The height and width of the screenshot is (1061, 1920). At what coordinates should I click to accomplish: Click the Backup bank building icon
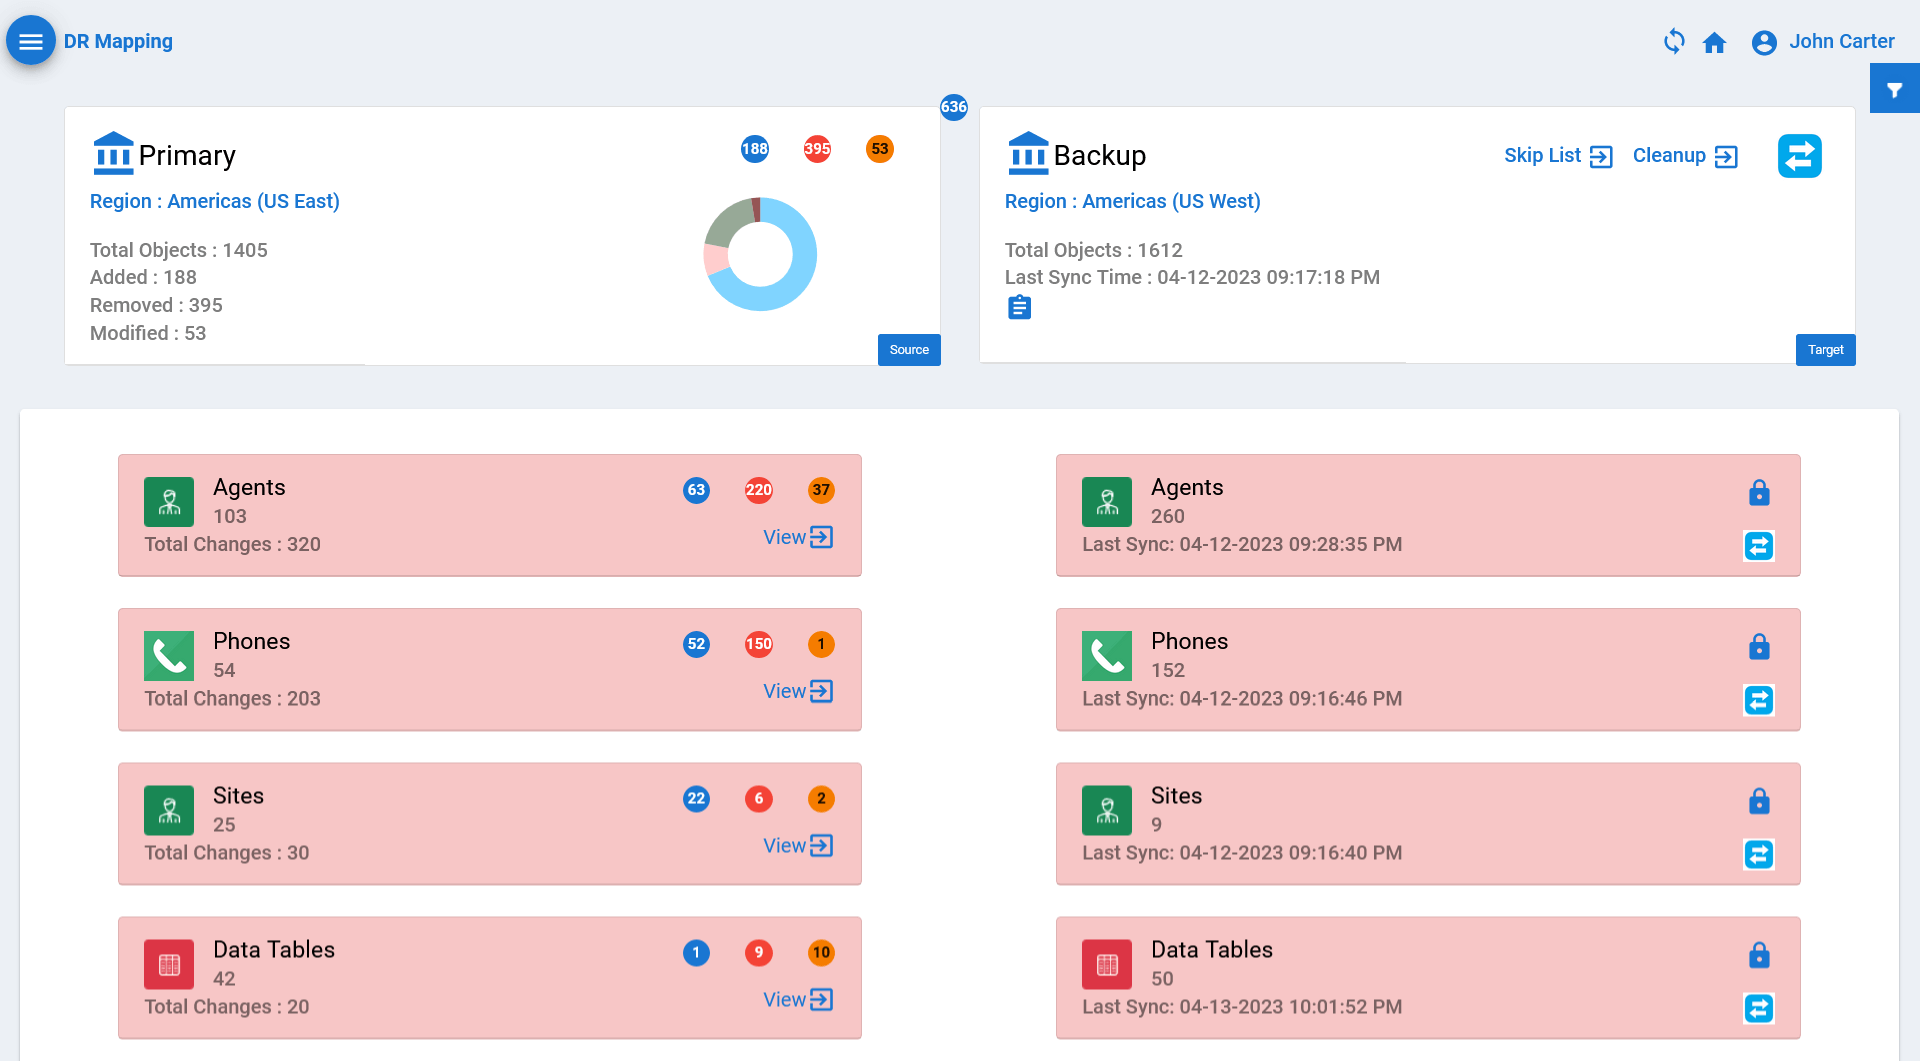click(1028, 153)
